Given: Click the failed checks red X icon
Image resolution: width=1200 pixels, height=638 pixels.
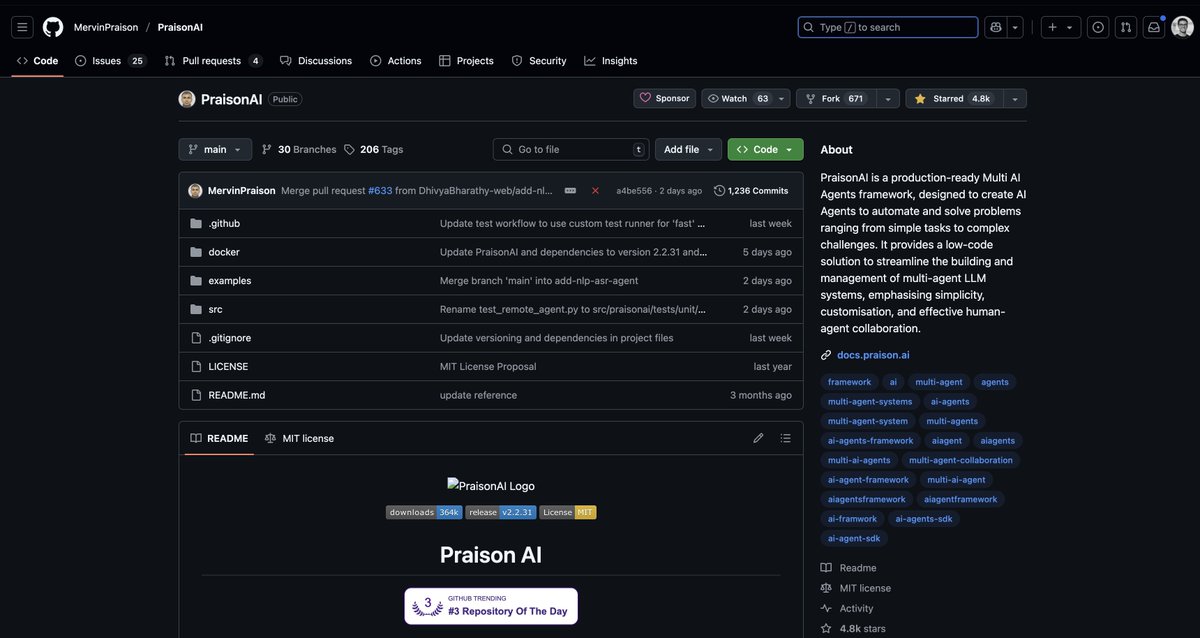Looking at the screenshot, I should click(x=595, y=190).
